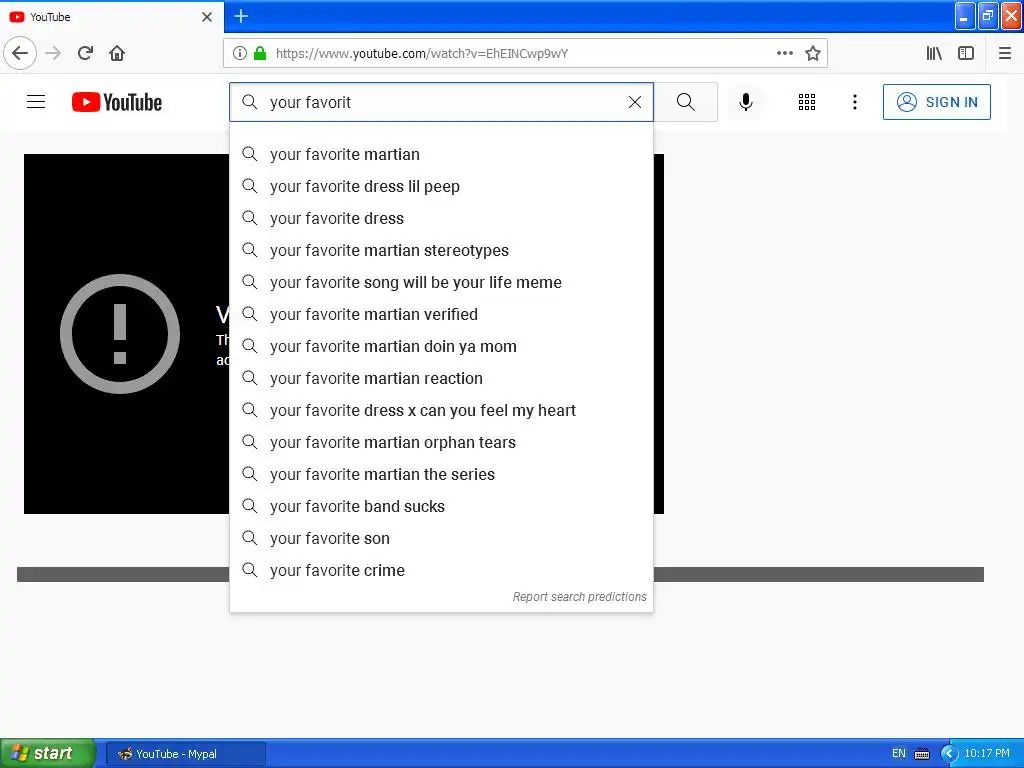Click the EN language indicator in tray
Screen dimensions: 1024x768
click(x=899, y=753)
